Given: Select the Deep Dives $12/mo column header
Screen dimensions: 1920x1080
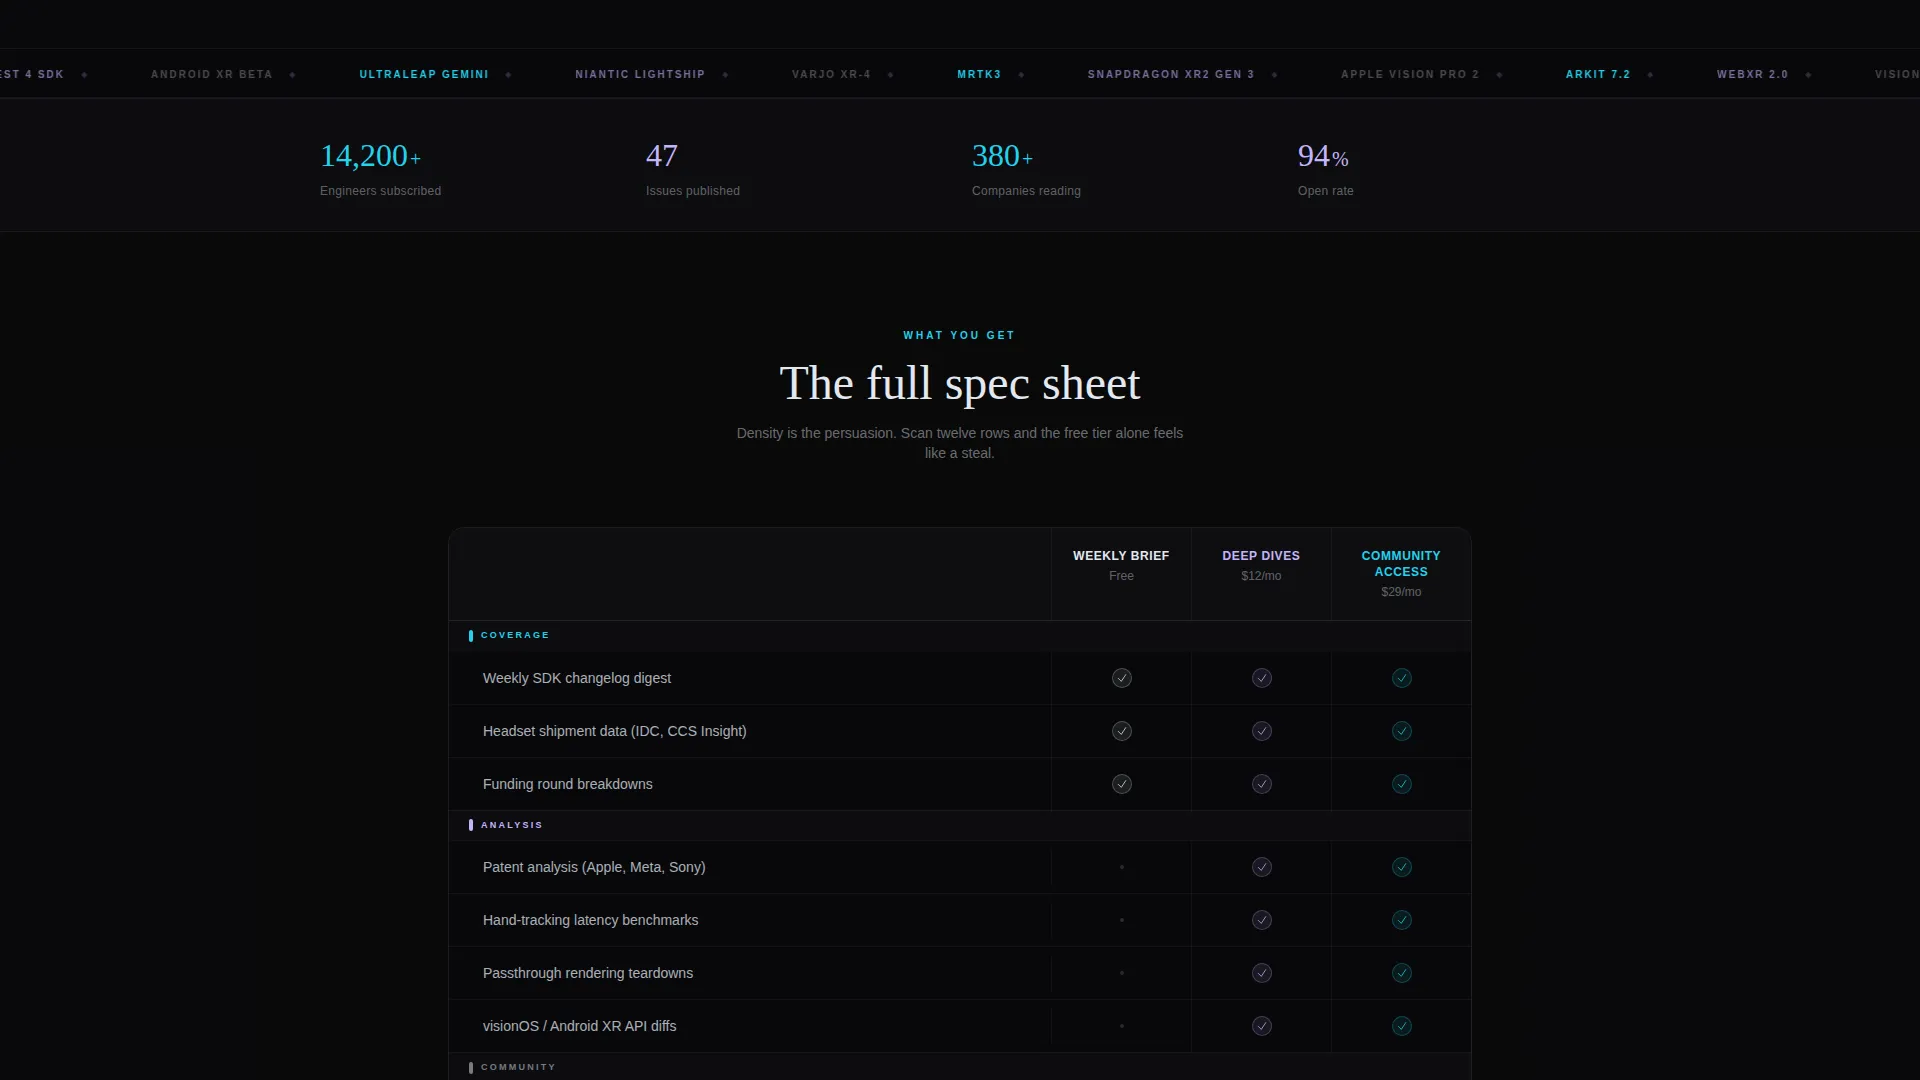Looking at the screenshot, I should (x=1261, y=574).
